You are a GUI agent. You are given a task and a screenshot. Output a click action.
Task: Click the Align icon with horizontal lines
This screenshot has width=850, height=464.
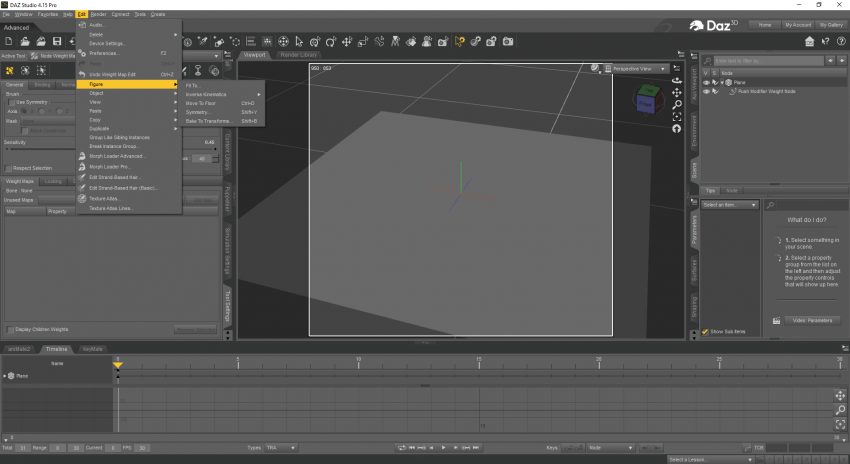click(x=251, y=42)
